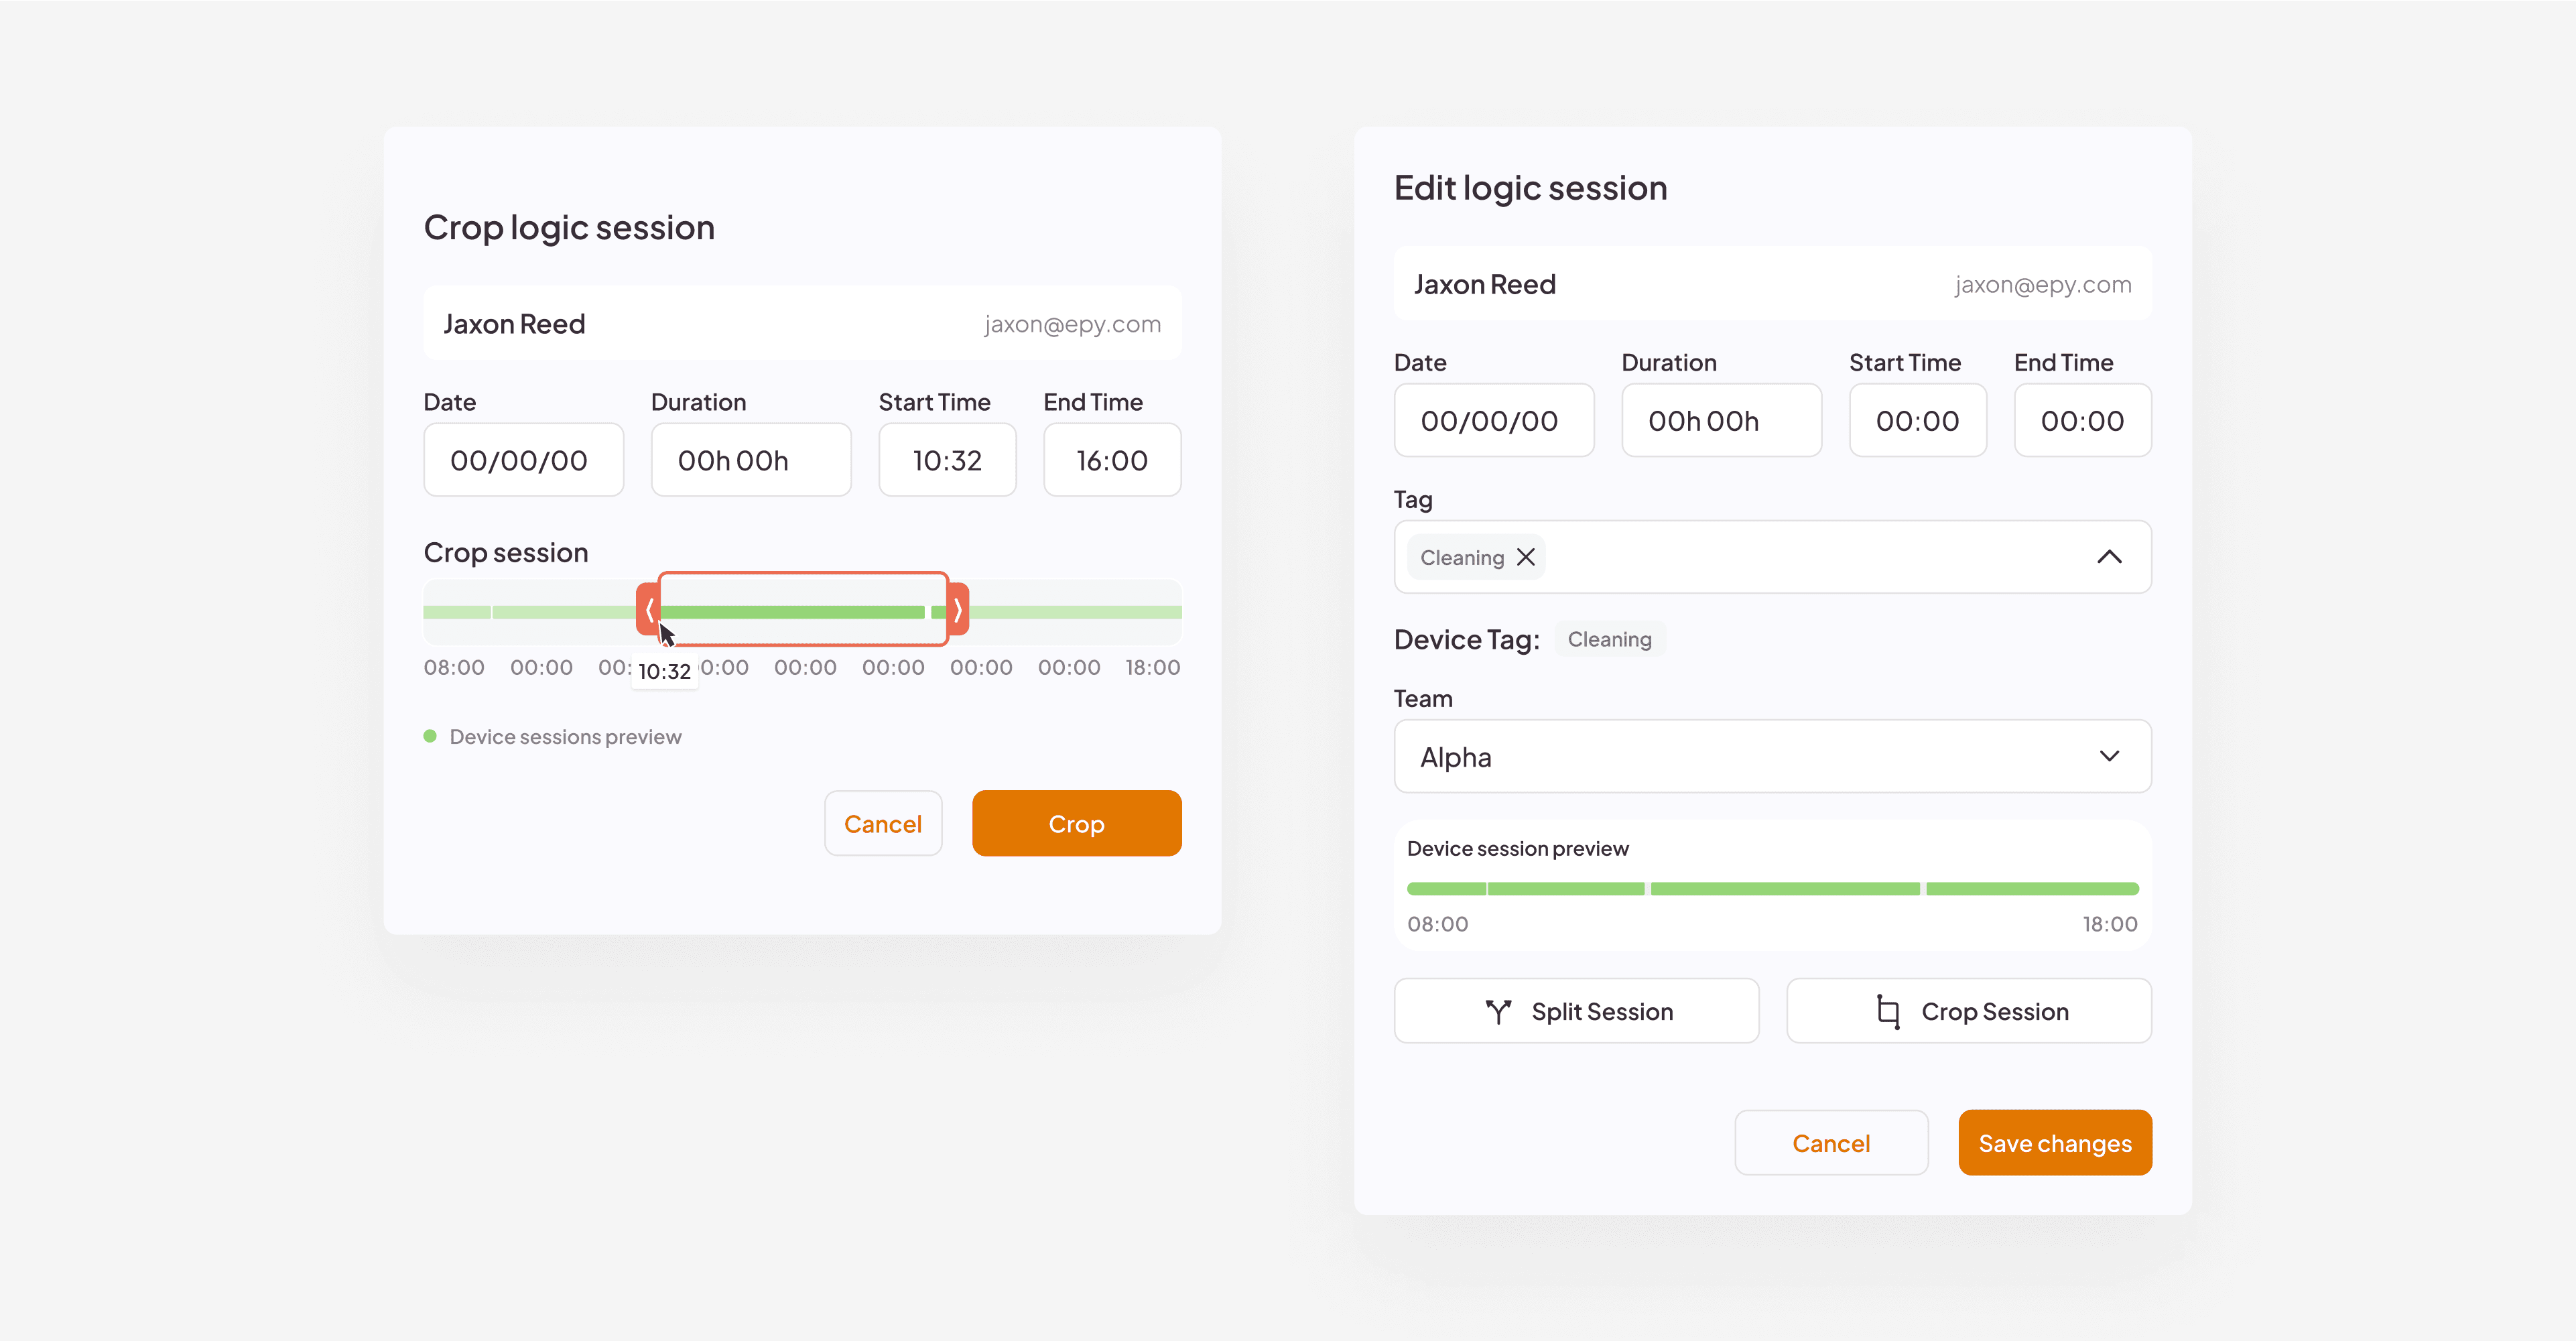Click jaxon@epy.com in Crop dialog
2576x1341 pixels.
[x=1072, y=324]
